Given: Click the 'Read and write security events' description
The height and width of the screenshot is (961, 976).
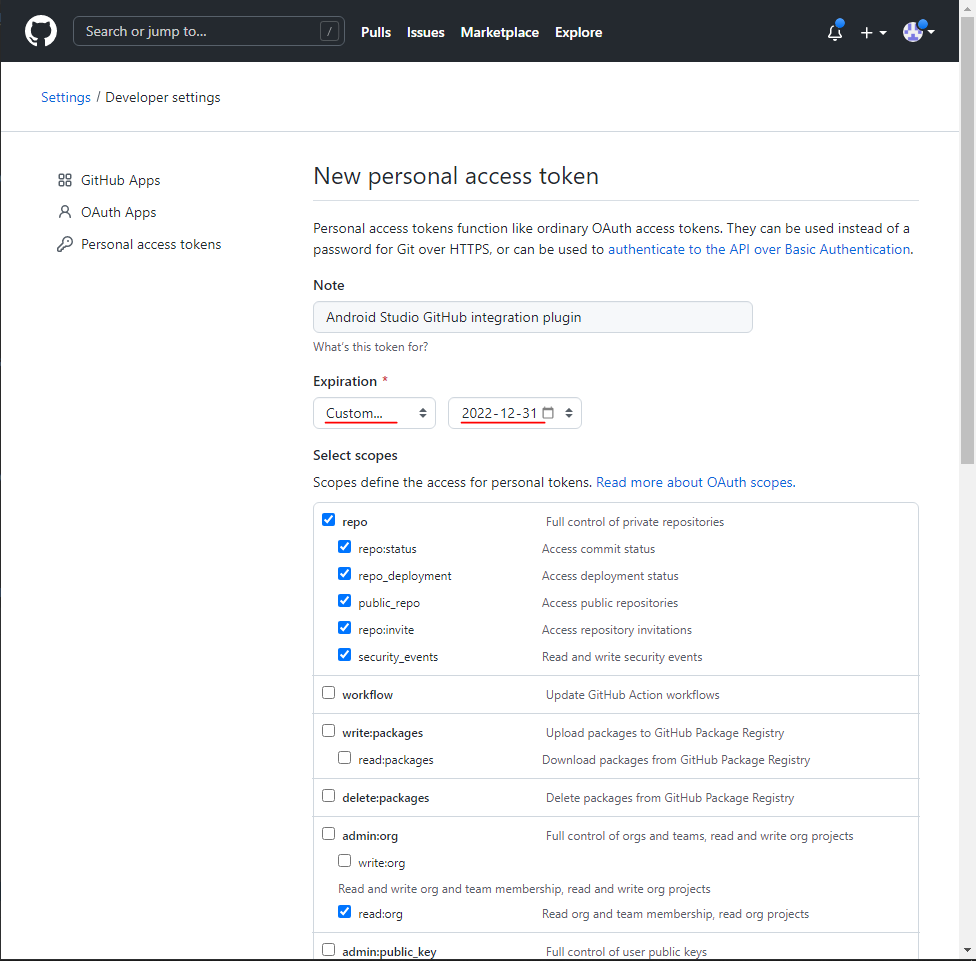Looking at the screenshot, I should click(x=622, y=657).
